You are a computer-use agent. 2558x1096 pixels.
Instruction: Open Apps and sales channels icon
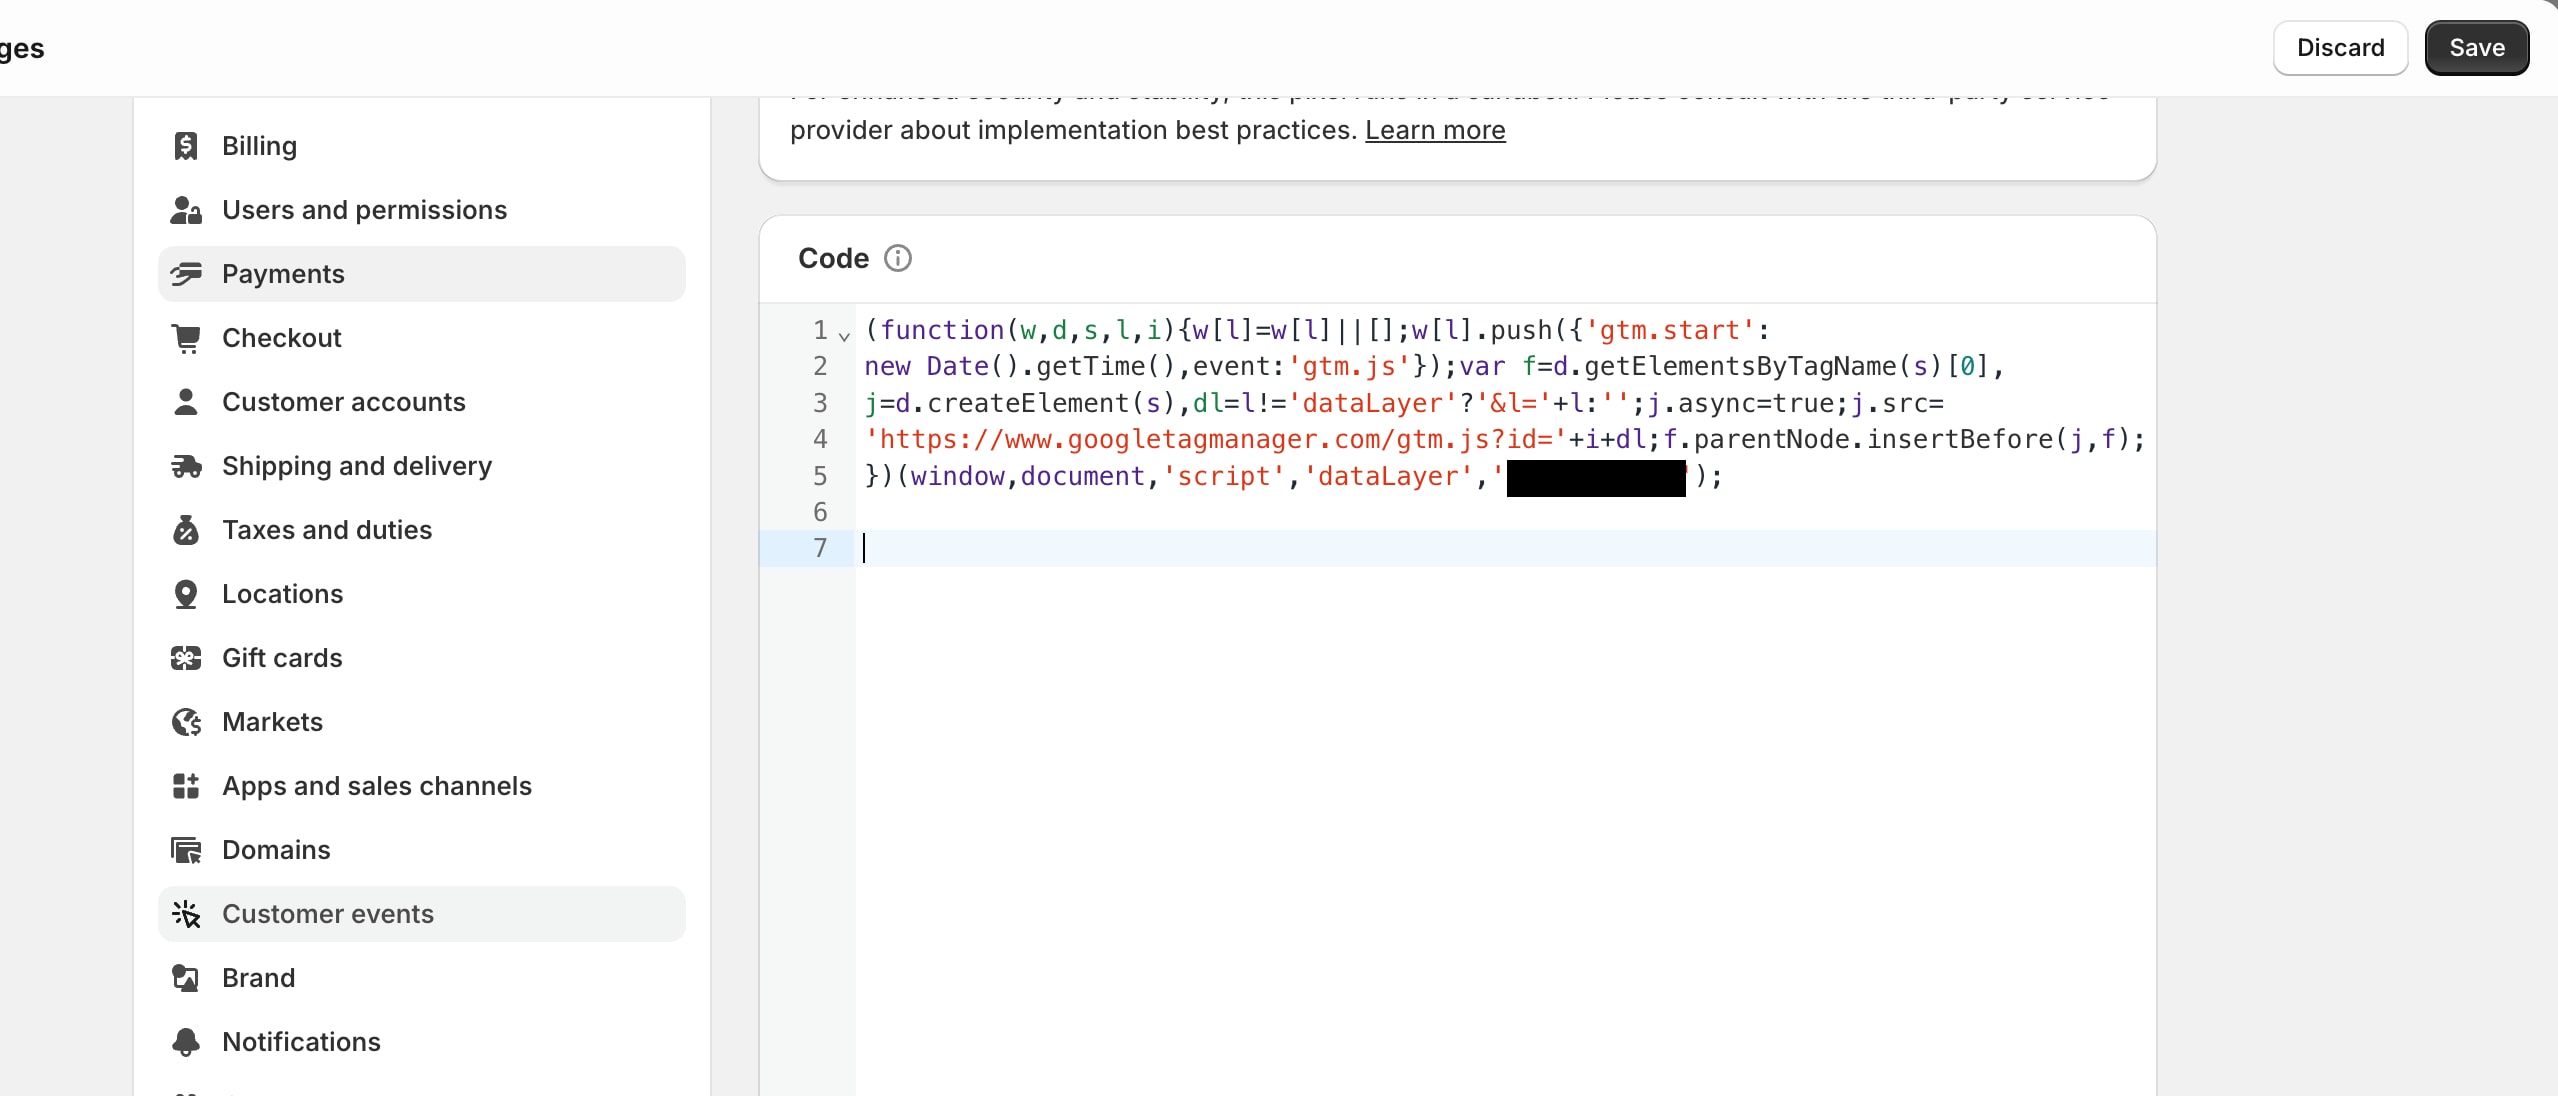pyautogui.click(x=185, y=787)
